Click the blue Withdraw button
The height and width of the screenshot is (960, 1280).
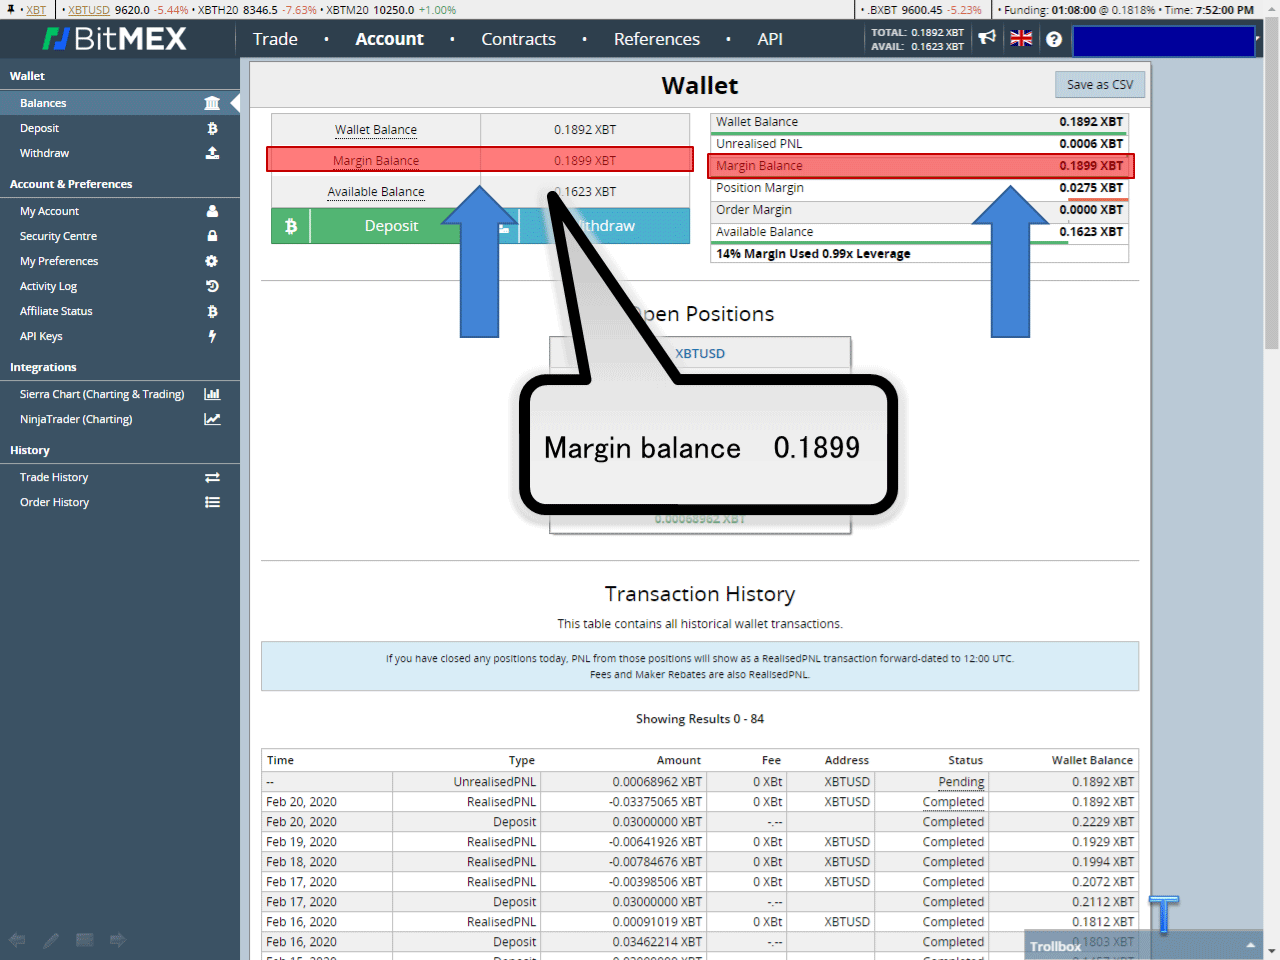coord(604,226)
